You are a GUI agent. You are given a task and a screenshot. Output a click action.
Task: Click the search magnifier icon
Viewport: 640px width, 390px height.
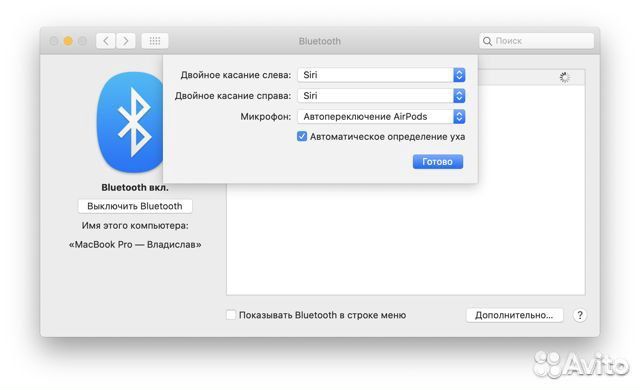pyautogui.click(x=487, y=41)
